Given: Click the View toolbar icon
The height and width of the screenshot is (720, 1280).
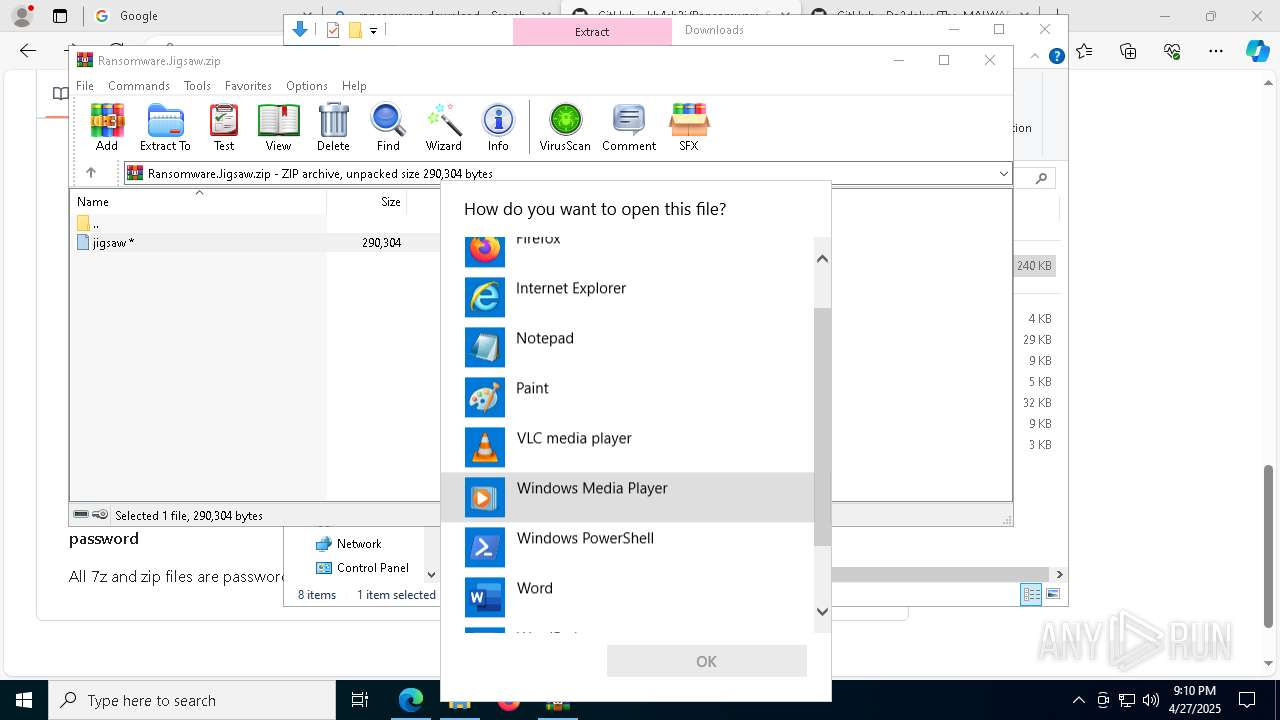Looking at the screenshot, I should tap(278, 127).
